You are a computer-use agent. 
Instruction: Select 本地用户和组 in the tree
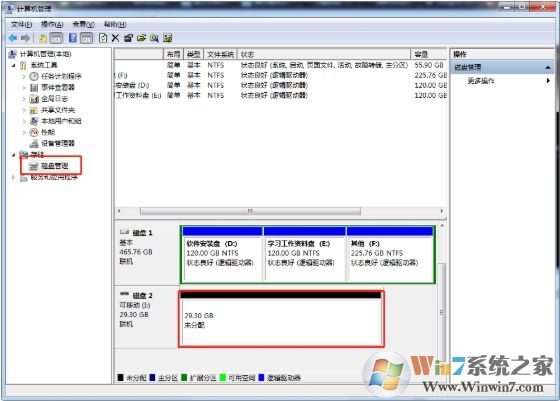pos(61,121)
